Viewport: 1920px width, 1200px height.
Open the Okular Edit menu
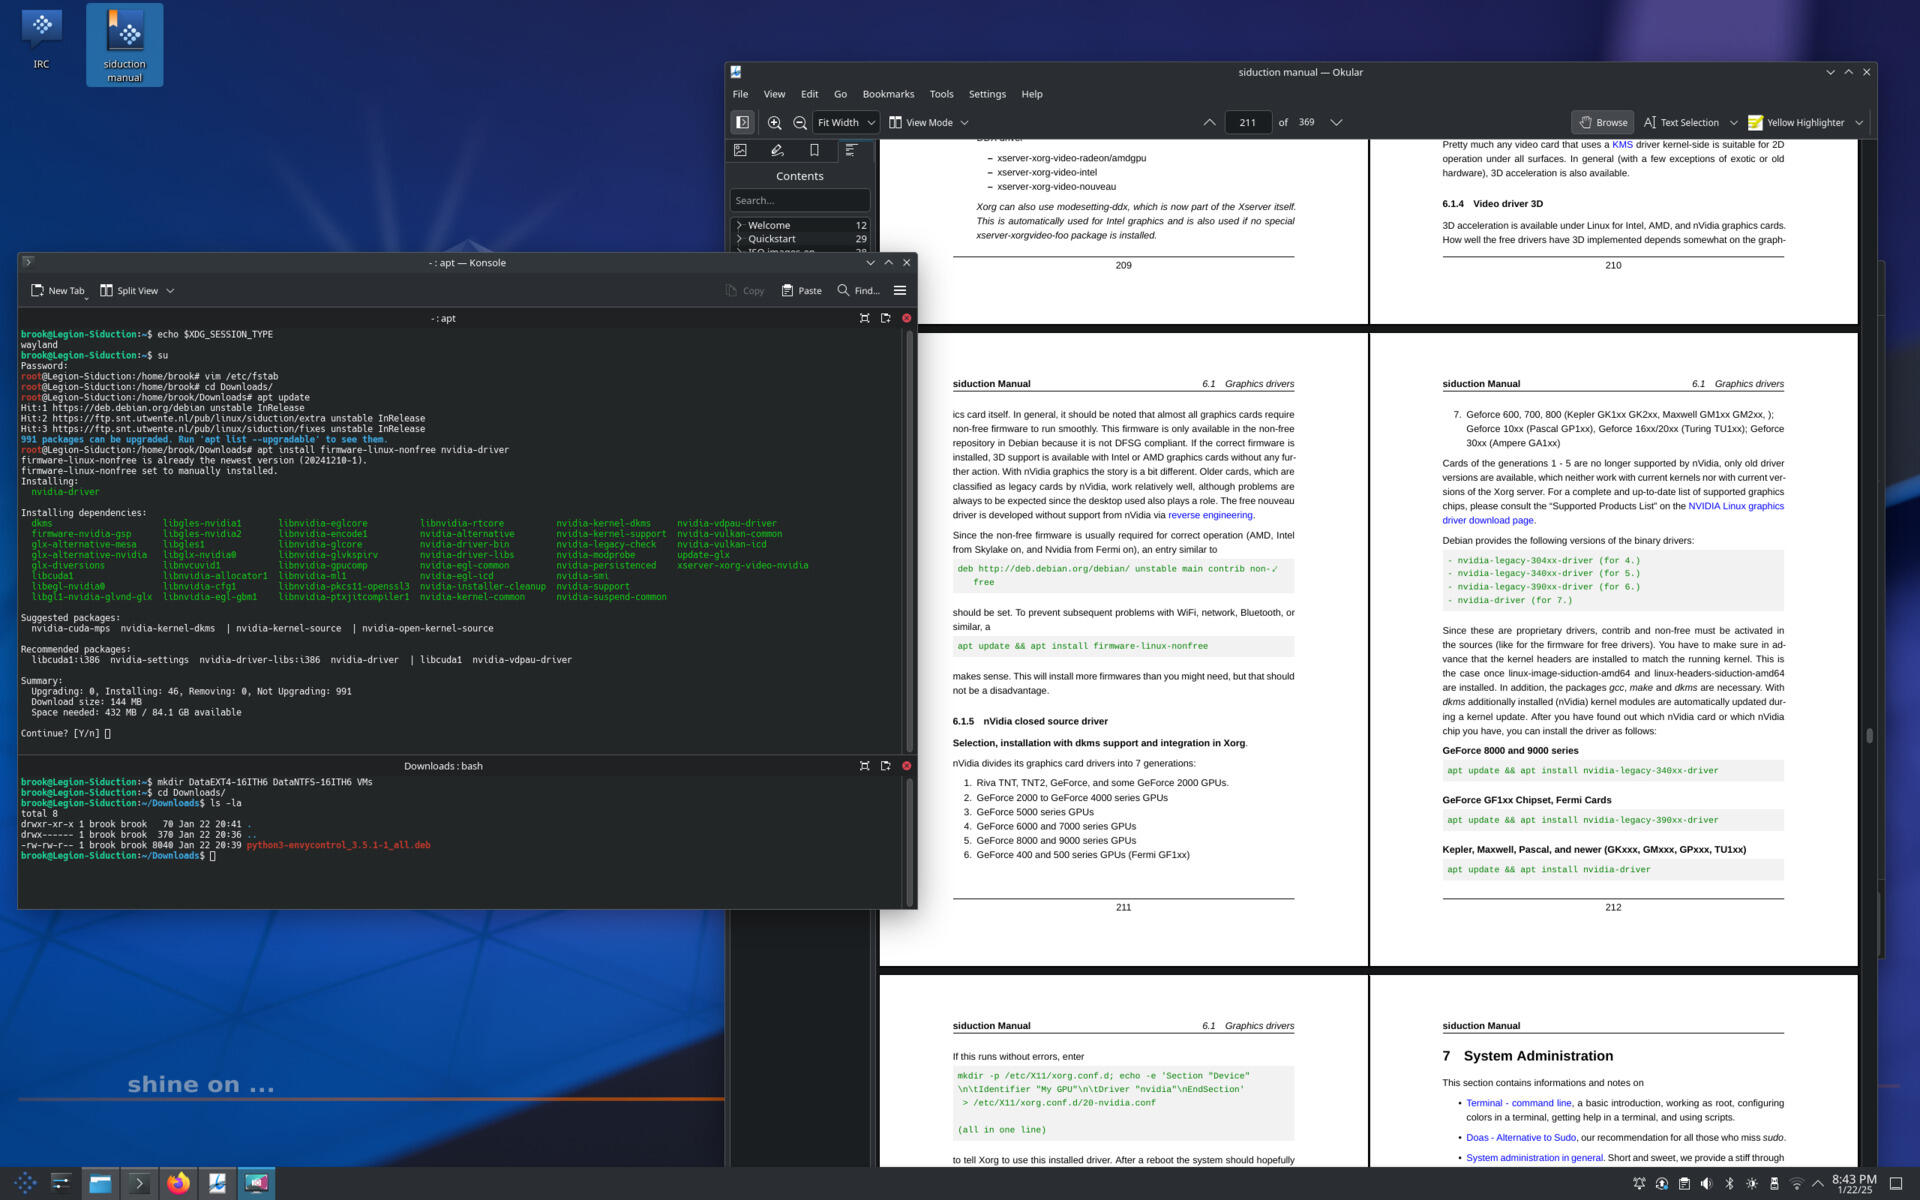point(809,94)
